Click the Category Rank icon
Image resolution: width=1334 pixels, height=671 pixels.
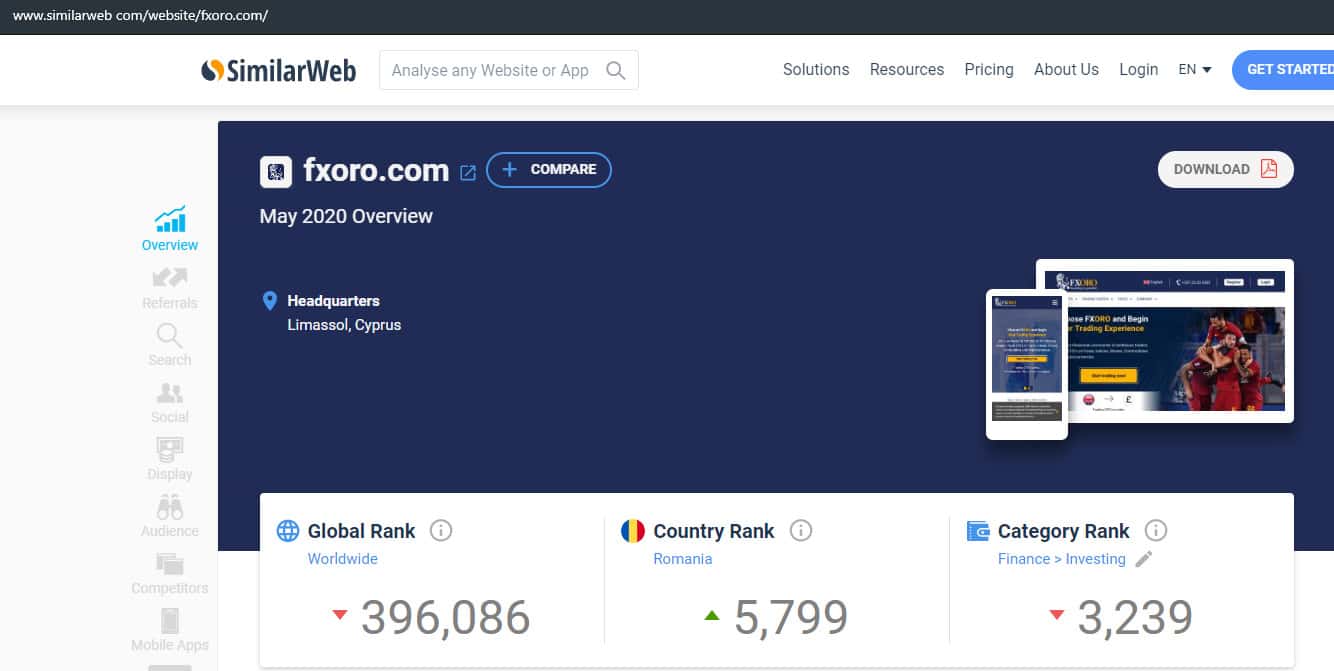pyautogui.click(x=978, y=531)
